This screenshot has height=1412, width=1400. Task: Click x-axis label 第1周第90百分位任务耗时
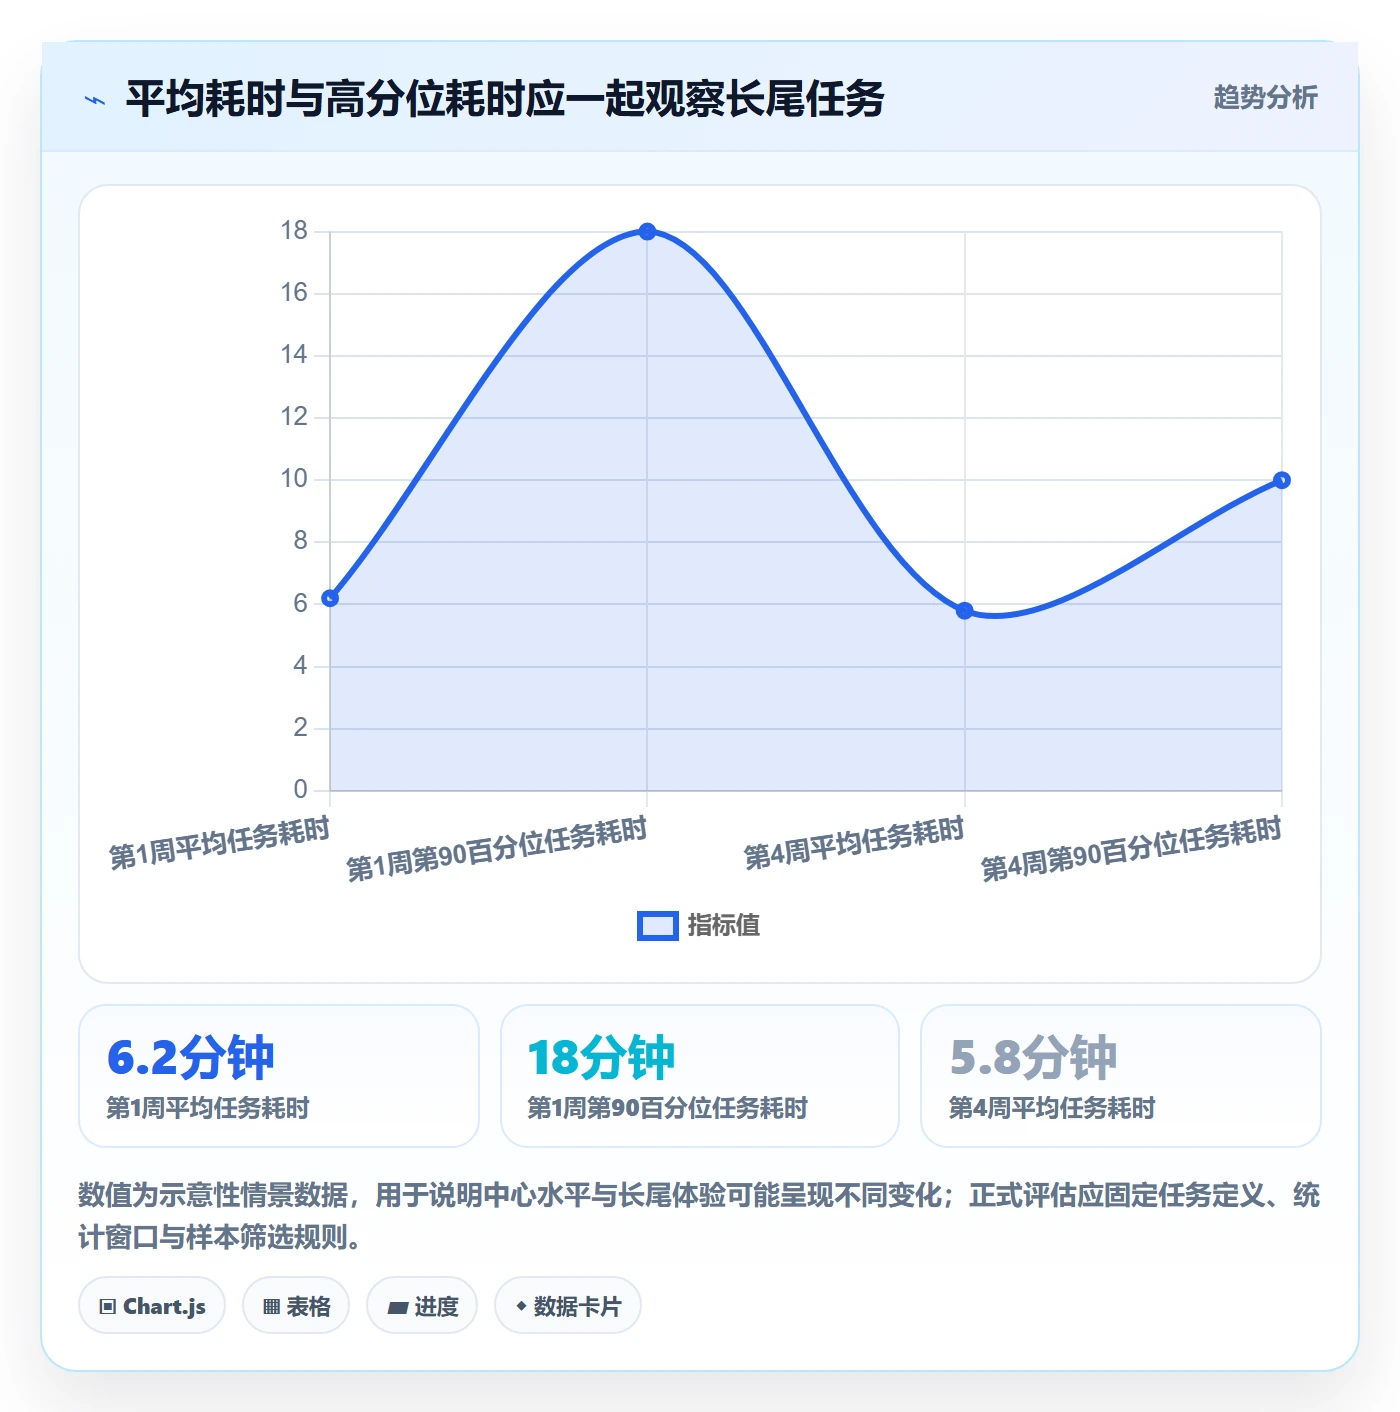(x=497, y=849)
